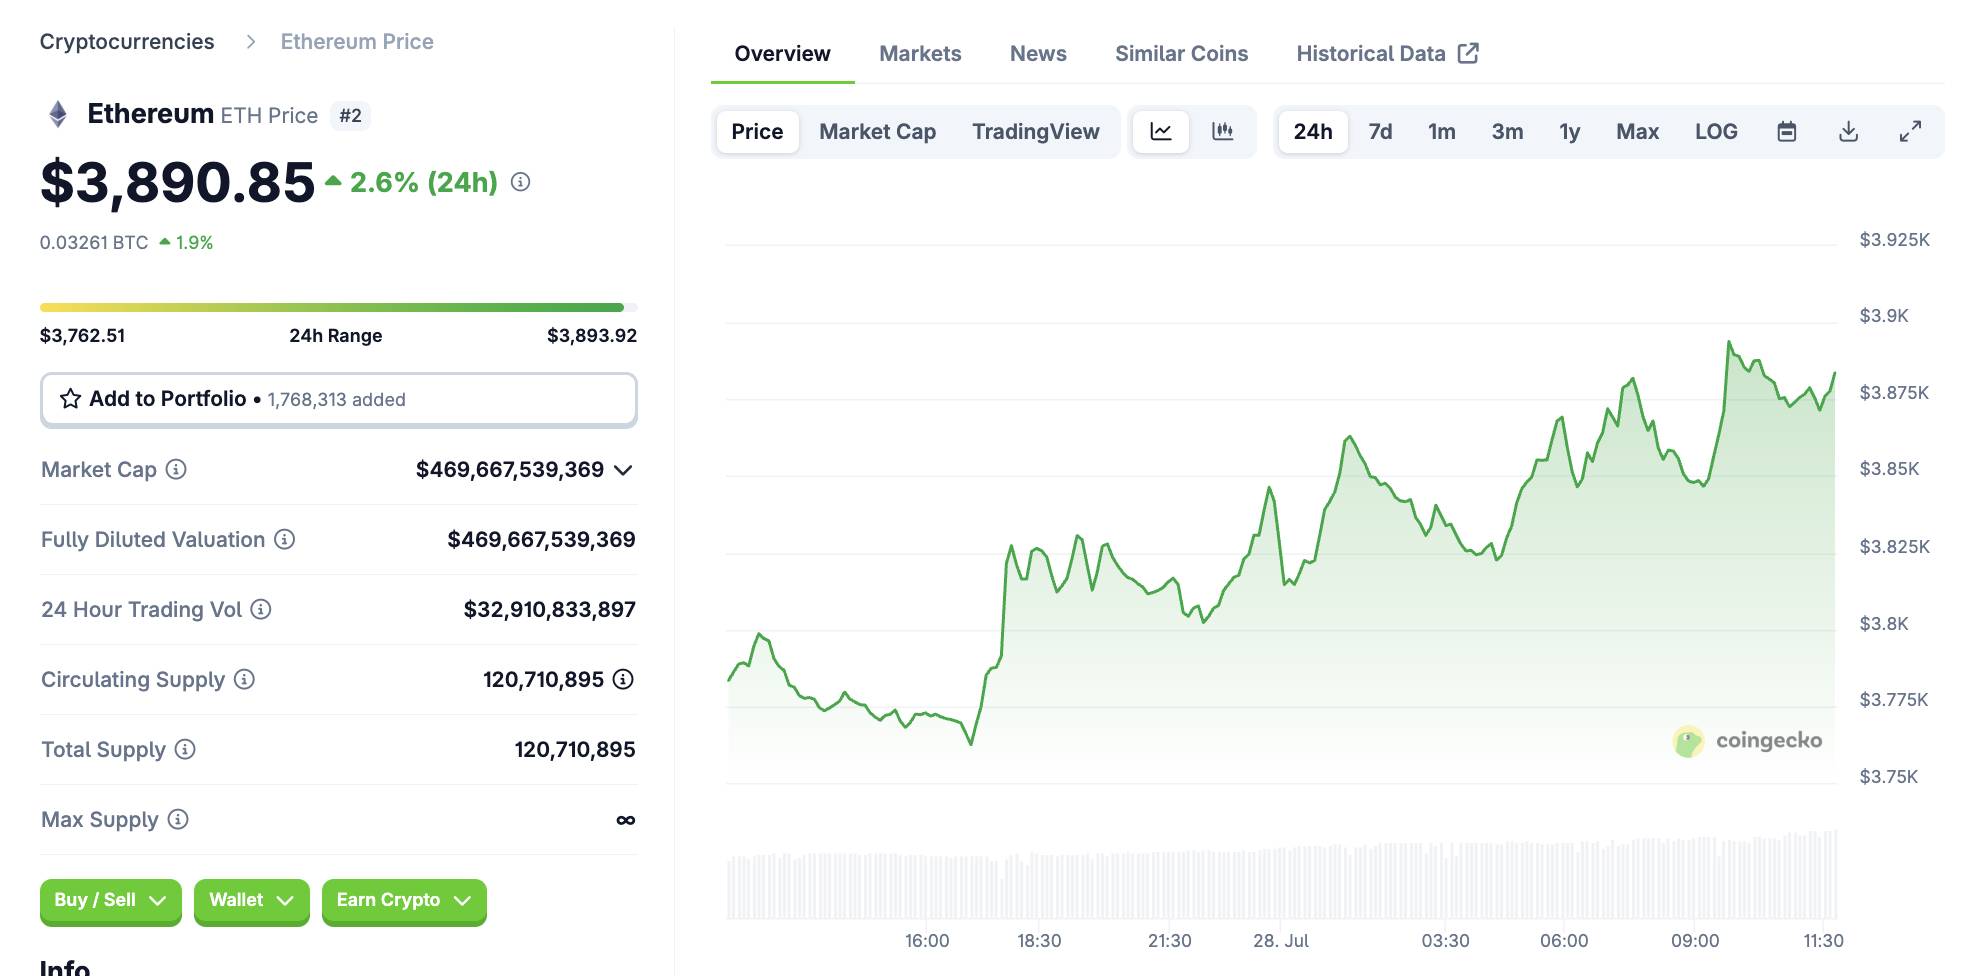The height and width of the screenshot is (976, 1962).
Task: Select the candlestick chart view icon
Action: point(1222,131)
